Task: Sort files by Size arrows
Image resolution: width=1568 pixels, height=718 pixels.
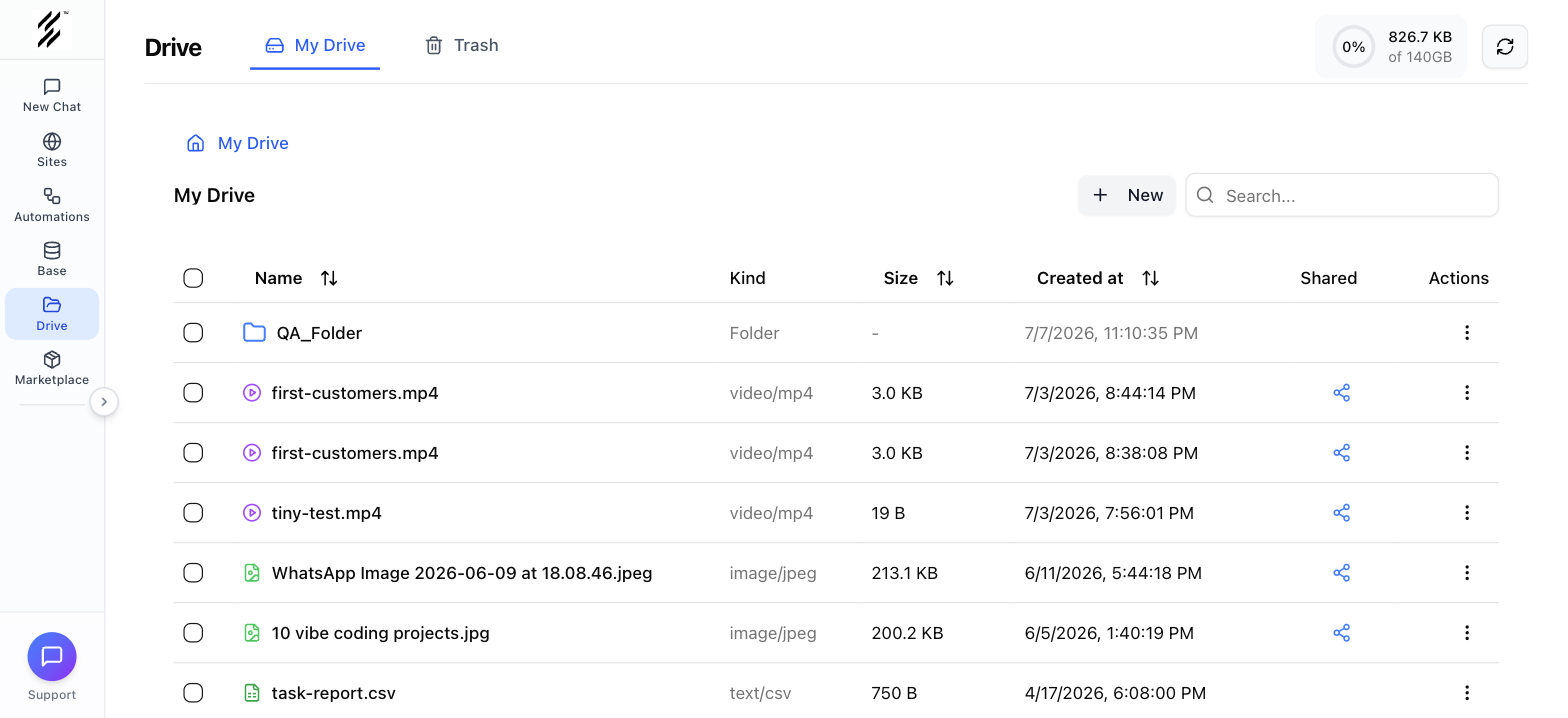Action: [945, 278]
